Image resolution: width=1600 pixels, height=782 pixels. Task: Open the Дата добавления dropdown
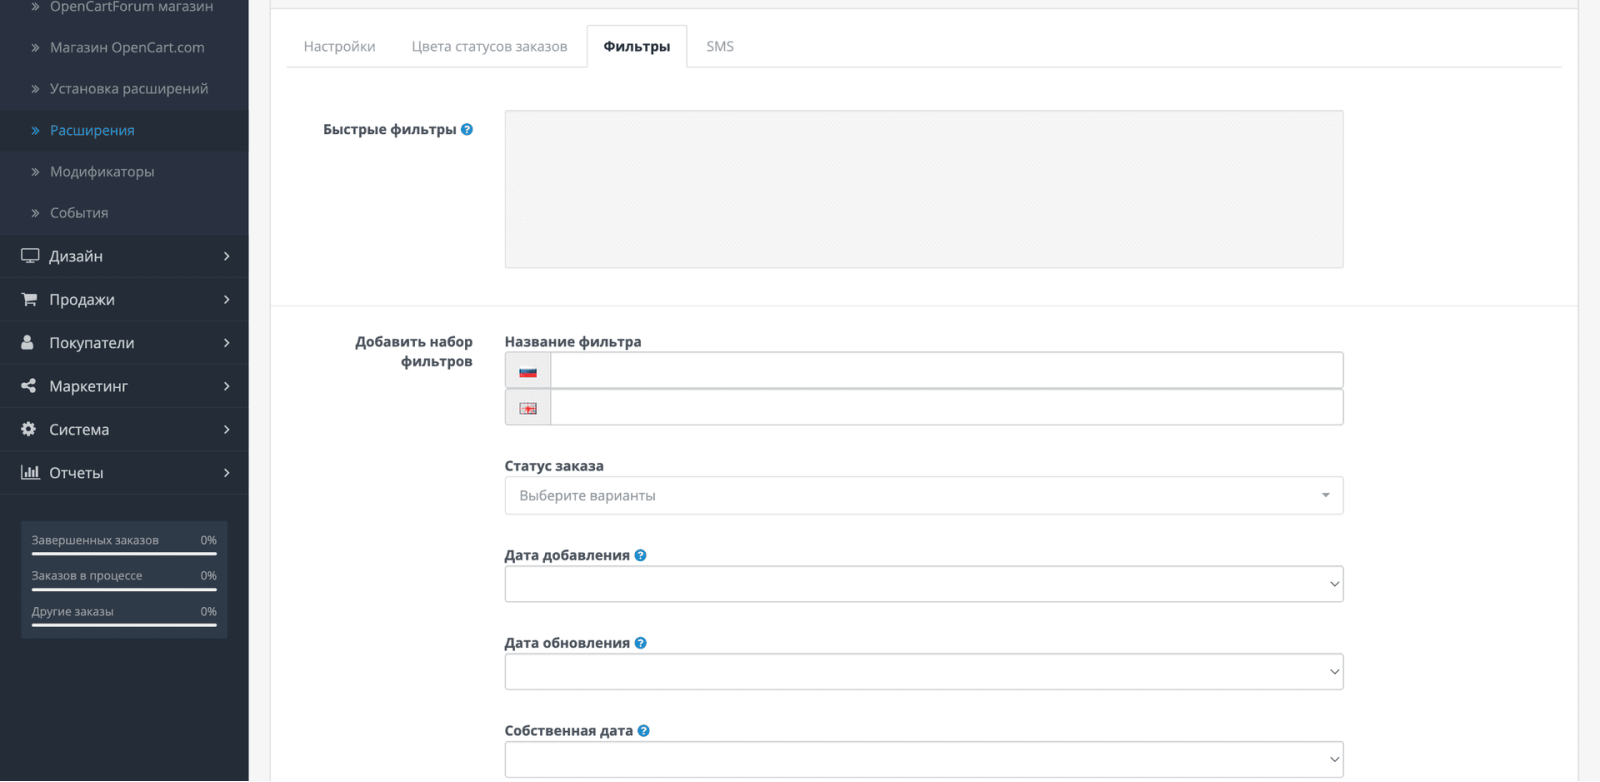pyautogui.click(x=924, y=585)
